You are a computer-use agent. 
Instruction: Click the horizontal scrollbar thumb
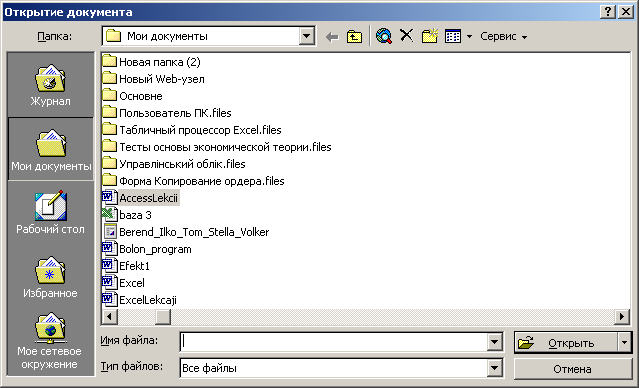pyautogui.click(x=163, y=316)
